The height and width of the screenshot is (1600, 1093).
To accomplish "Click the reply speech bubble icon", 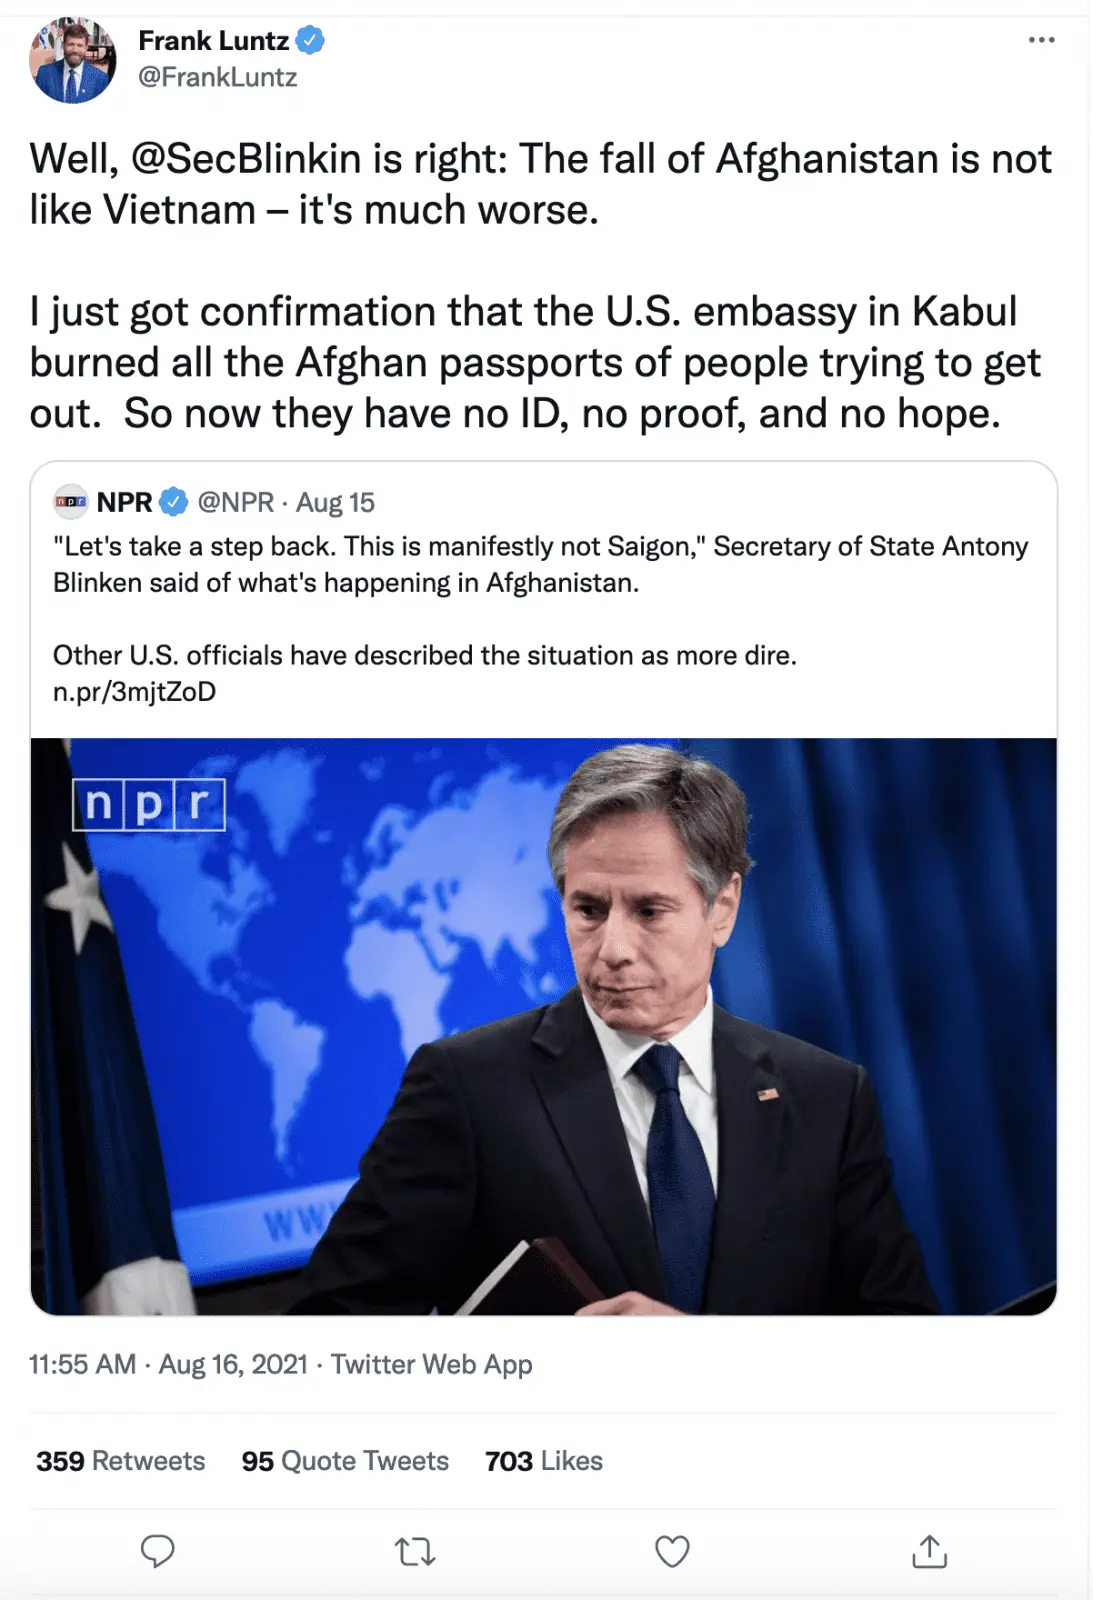I will point(157,1551).
